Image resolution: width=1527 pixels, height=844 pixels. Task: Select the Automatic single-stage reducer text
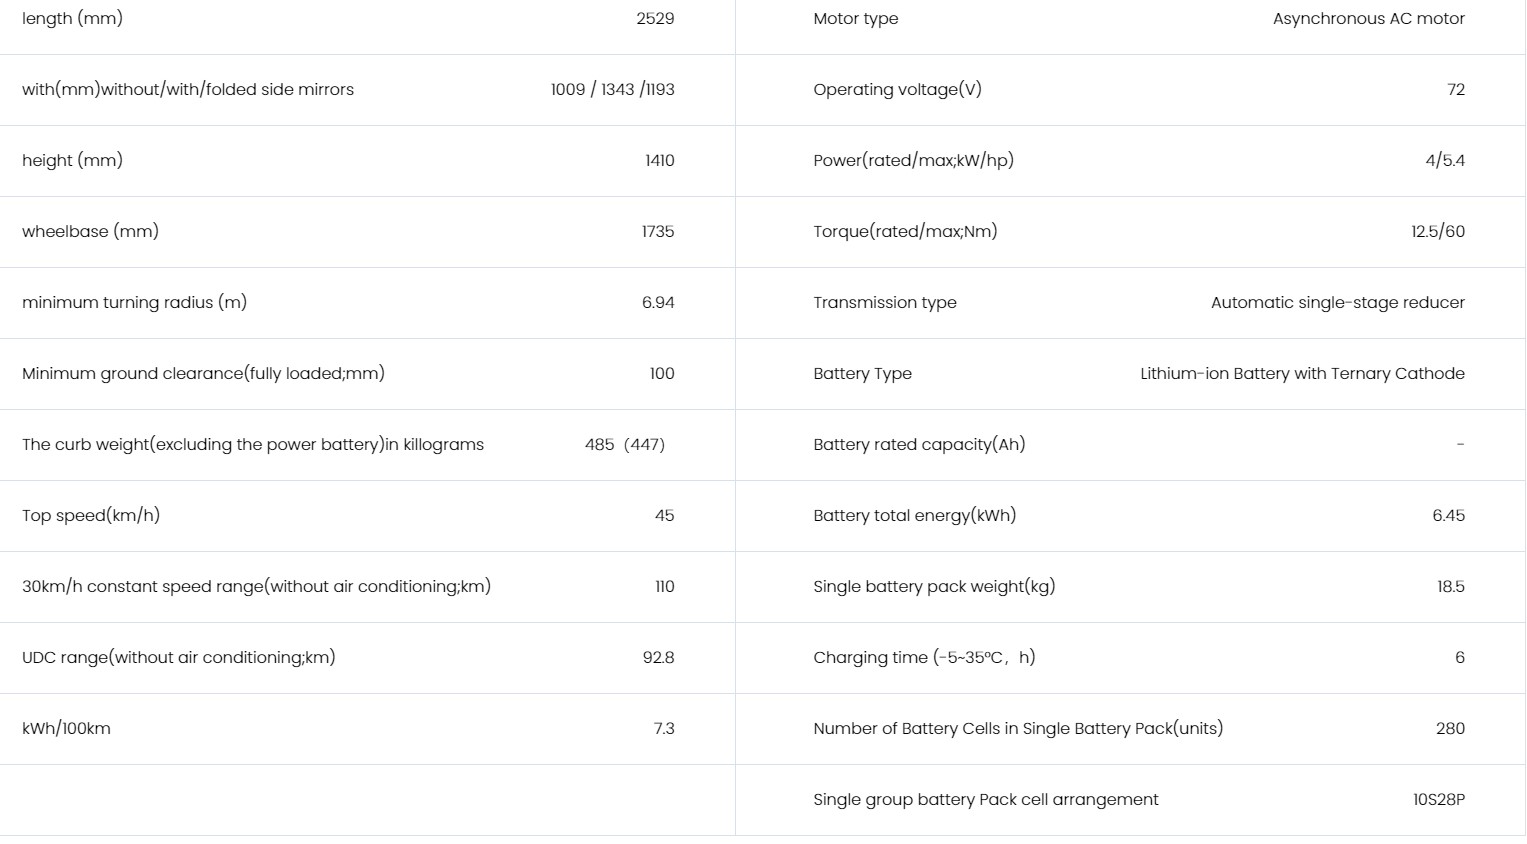point(1337,303)
